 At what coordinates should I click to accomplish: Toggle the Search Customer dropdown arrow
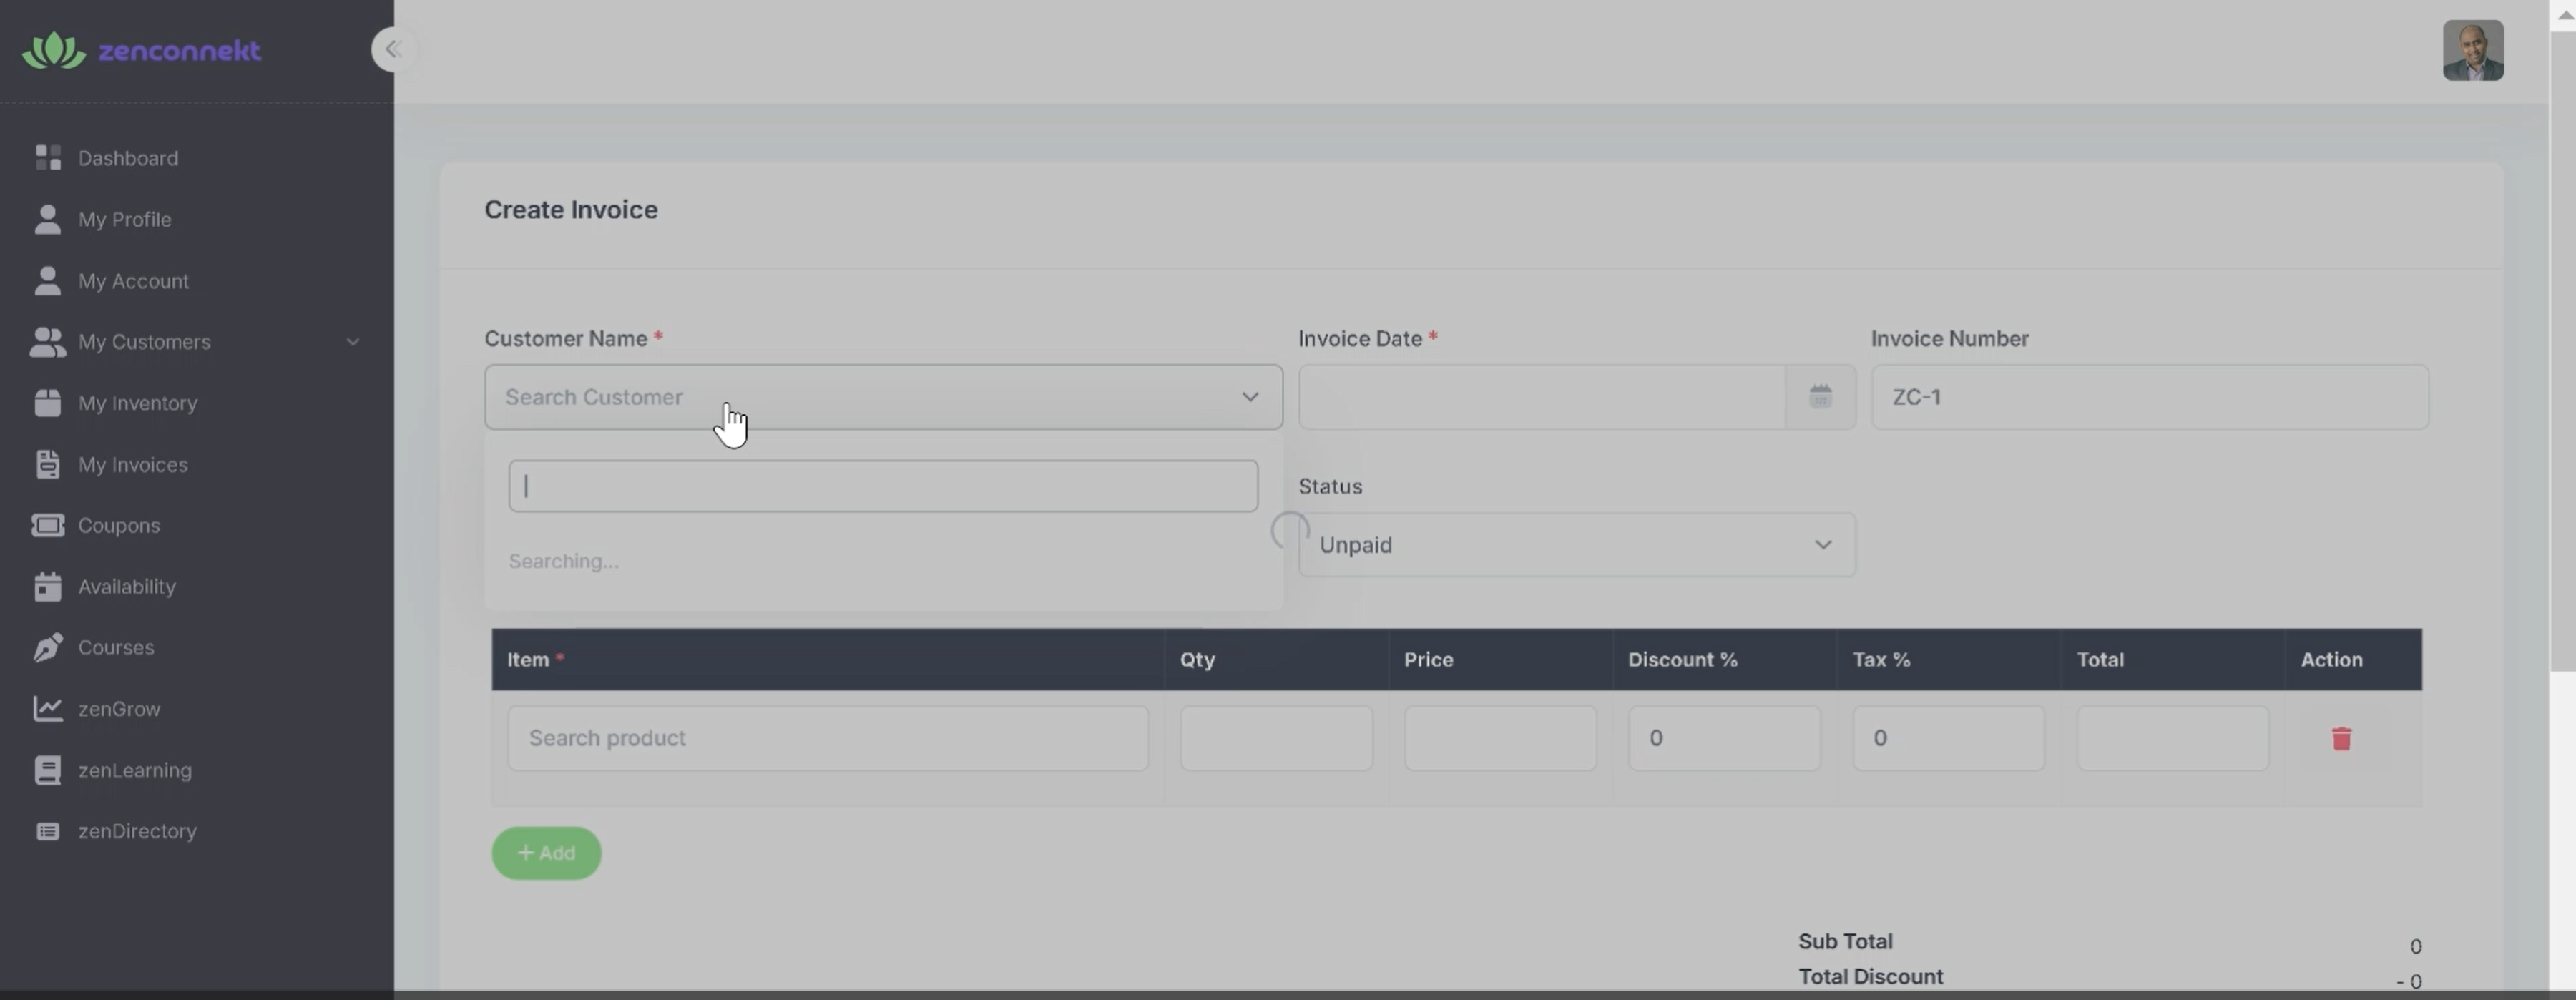(x=1250, y=397)
